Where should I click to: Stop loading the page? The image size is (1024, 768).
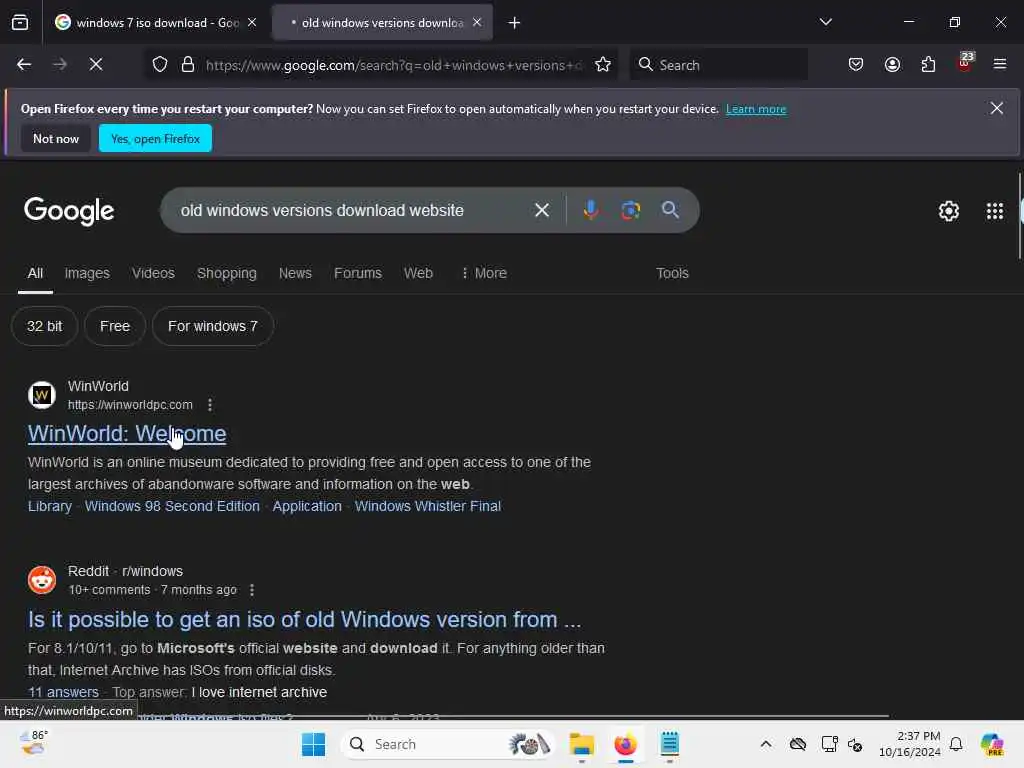[96, 65]
